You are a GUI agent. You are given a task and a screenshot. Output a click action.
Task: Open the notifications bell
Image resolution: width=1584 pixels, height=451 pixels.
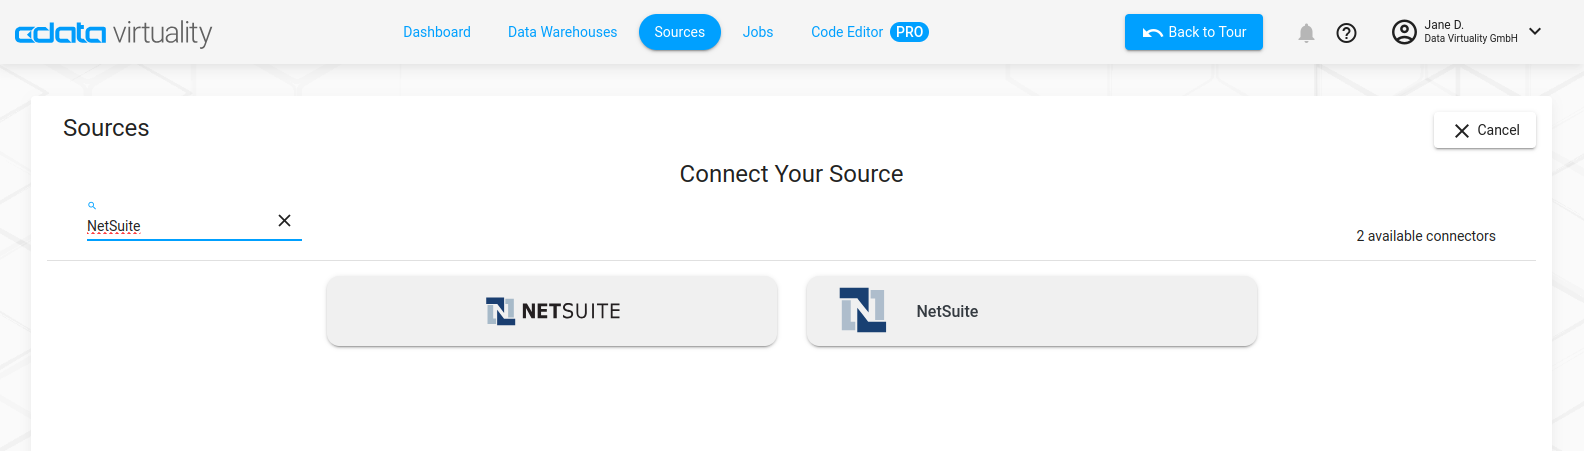point(1306,33)
